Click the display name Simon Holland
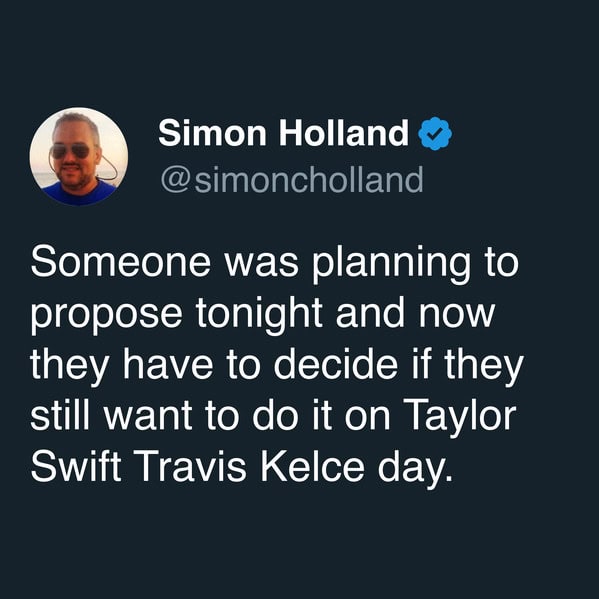Screen dimensions: 599x599 [283, 133]
